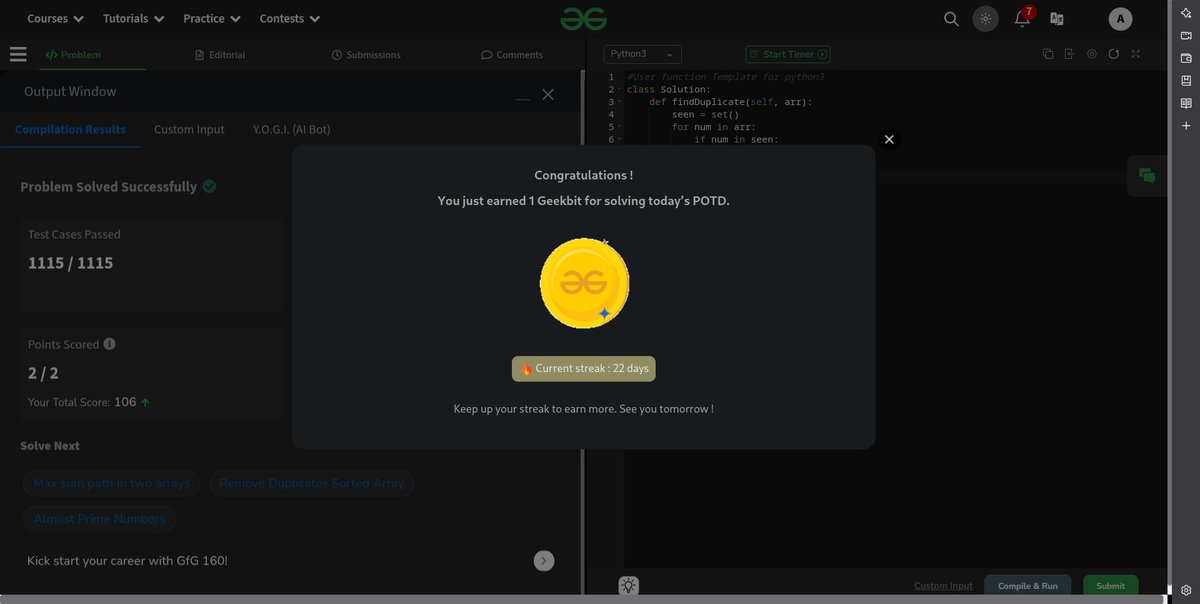
Task: Close the Output Window X icon
Action: [548, 94]
